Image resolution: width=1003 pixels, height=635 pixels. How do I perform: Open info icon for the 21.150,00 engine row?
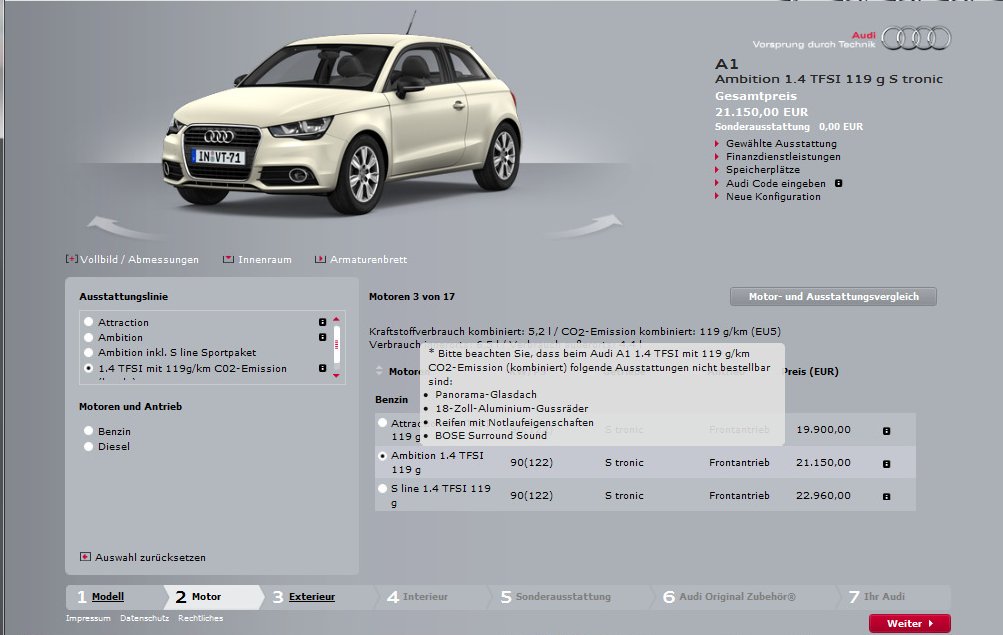point(887,464)
